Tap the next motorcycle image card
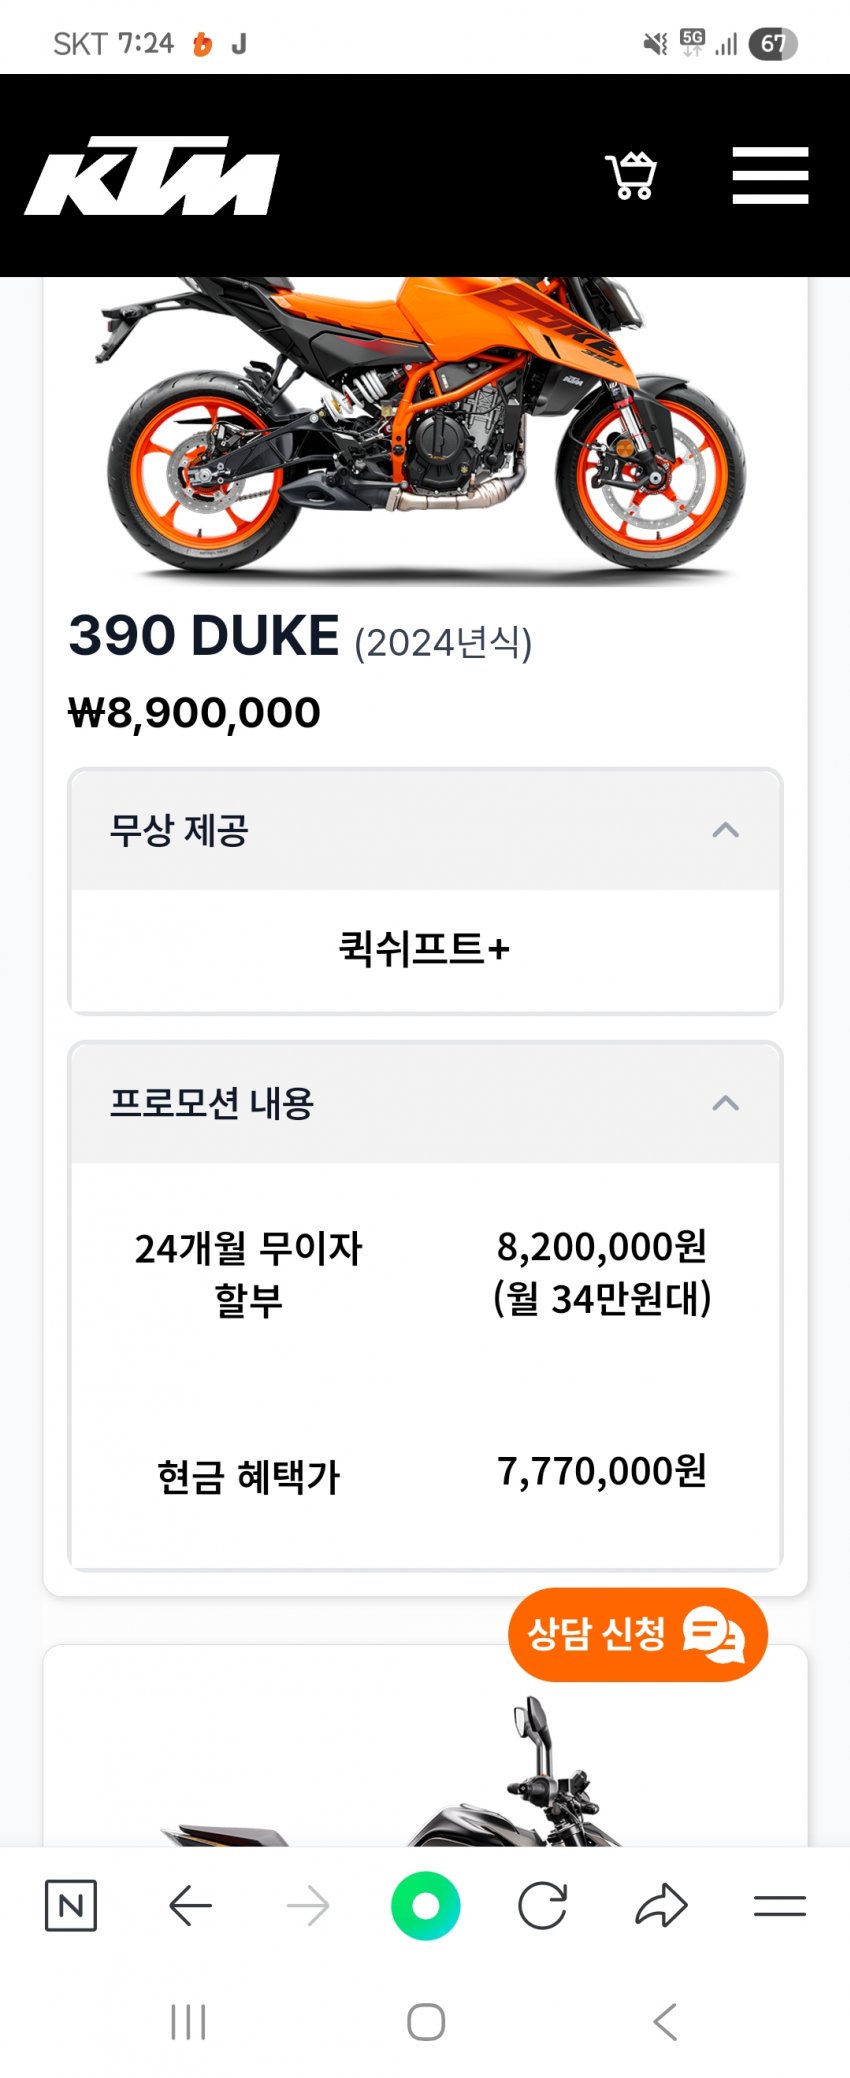850x2078 pixels. click(x=425, y=1746)
